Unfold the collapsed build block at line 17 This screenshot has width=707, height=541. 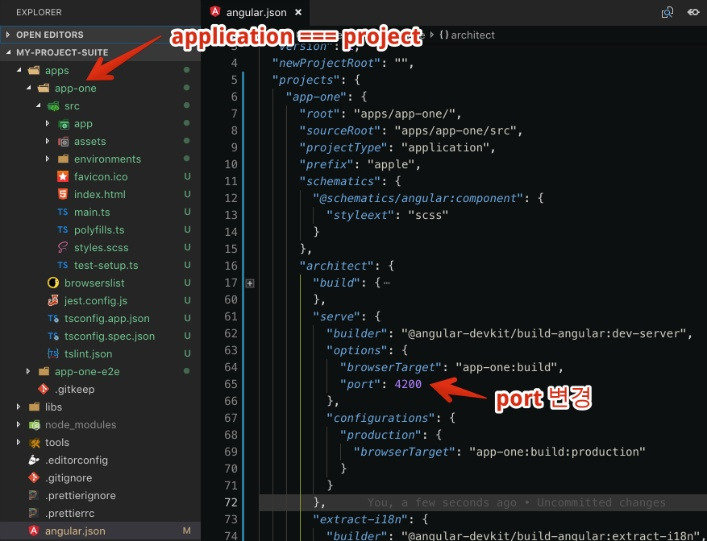pos(250,283)
